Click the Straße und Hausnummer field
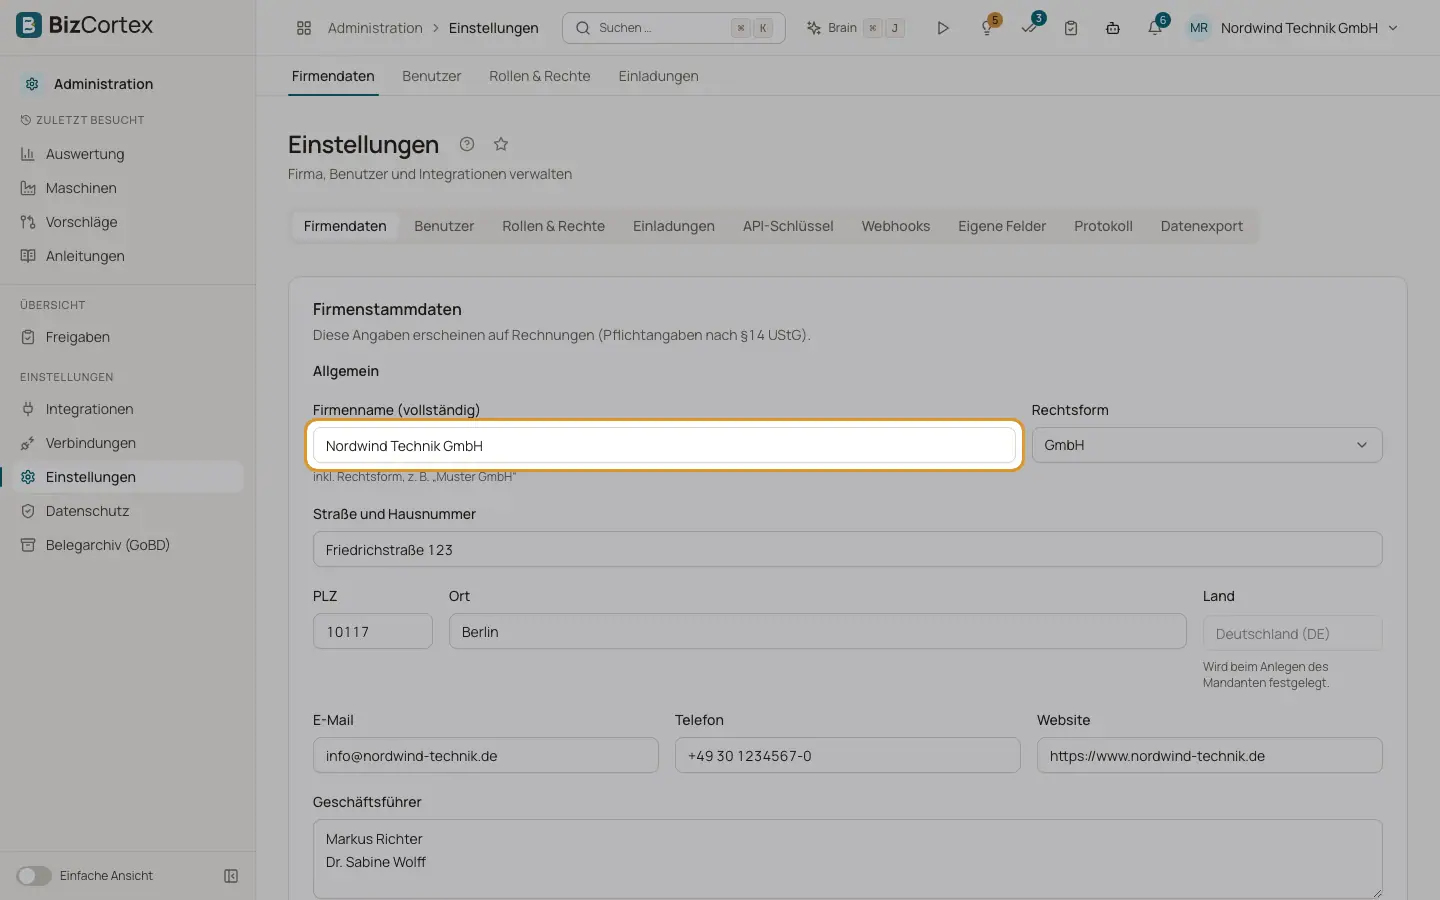 [x=848, y=549]
